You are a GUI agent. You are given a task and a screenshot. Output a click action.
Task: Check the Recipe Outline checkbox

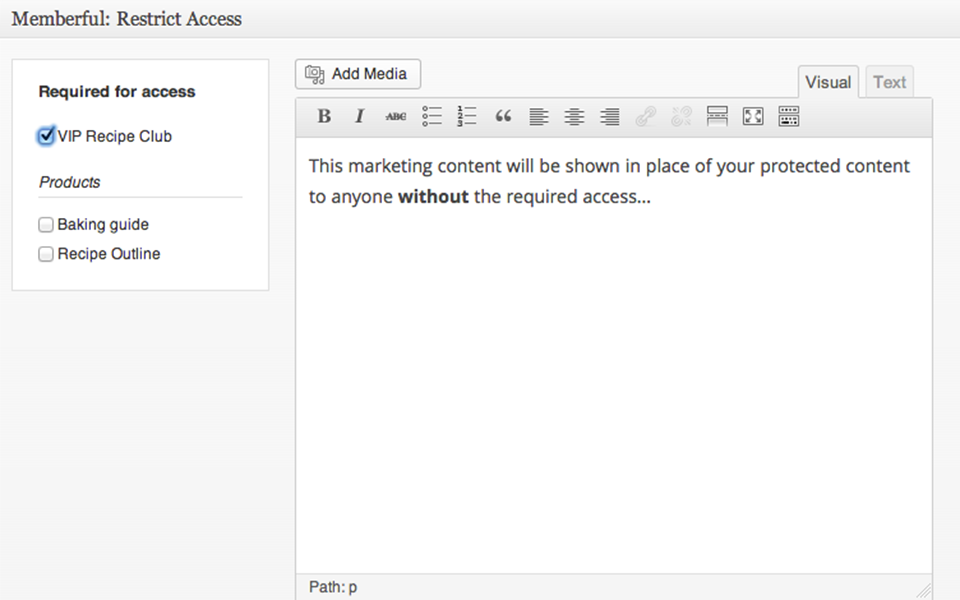(46, 254)
